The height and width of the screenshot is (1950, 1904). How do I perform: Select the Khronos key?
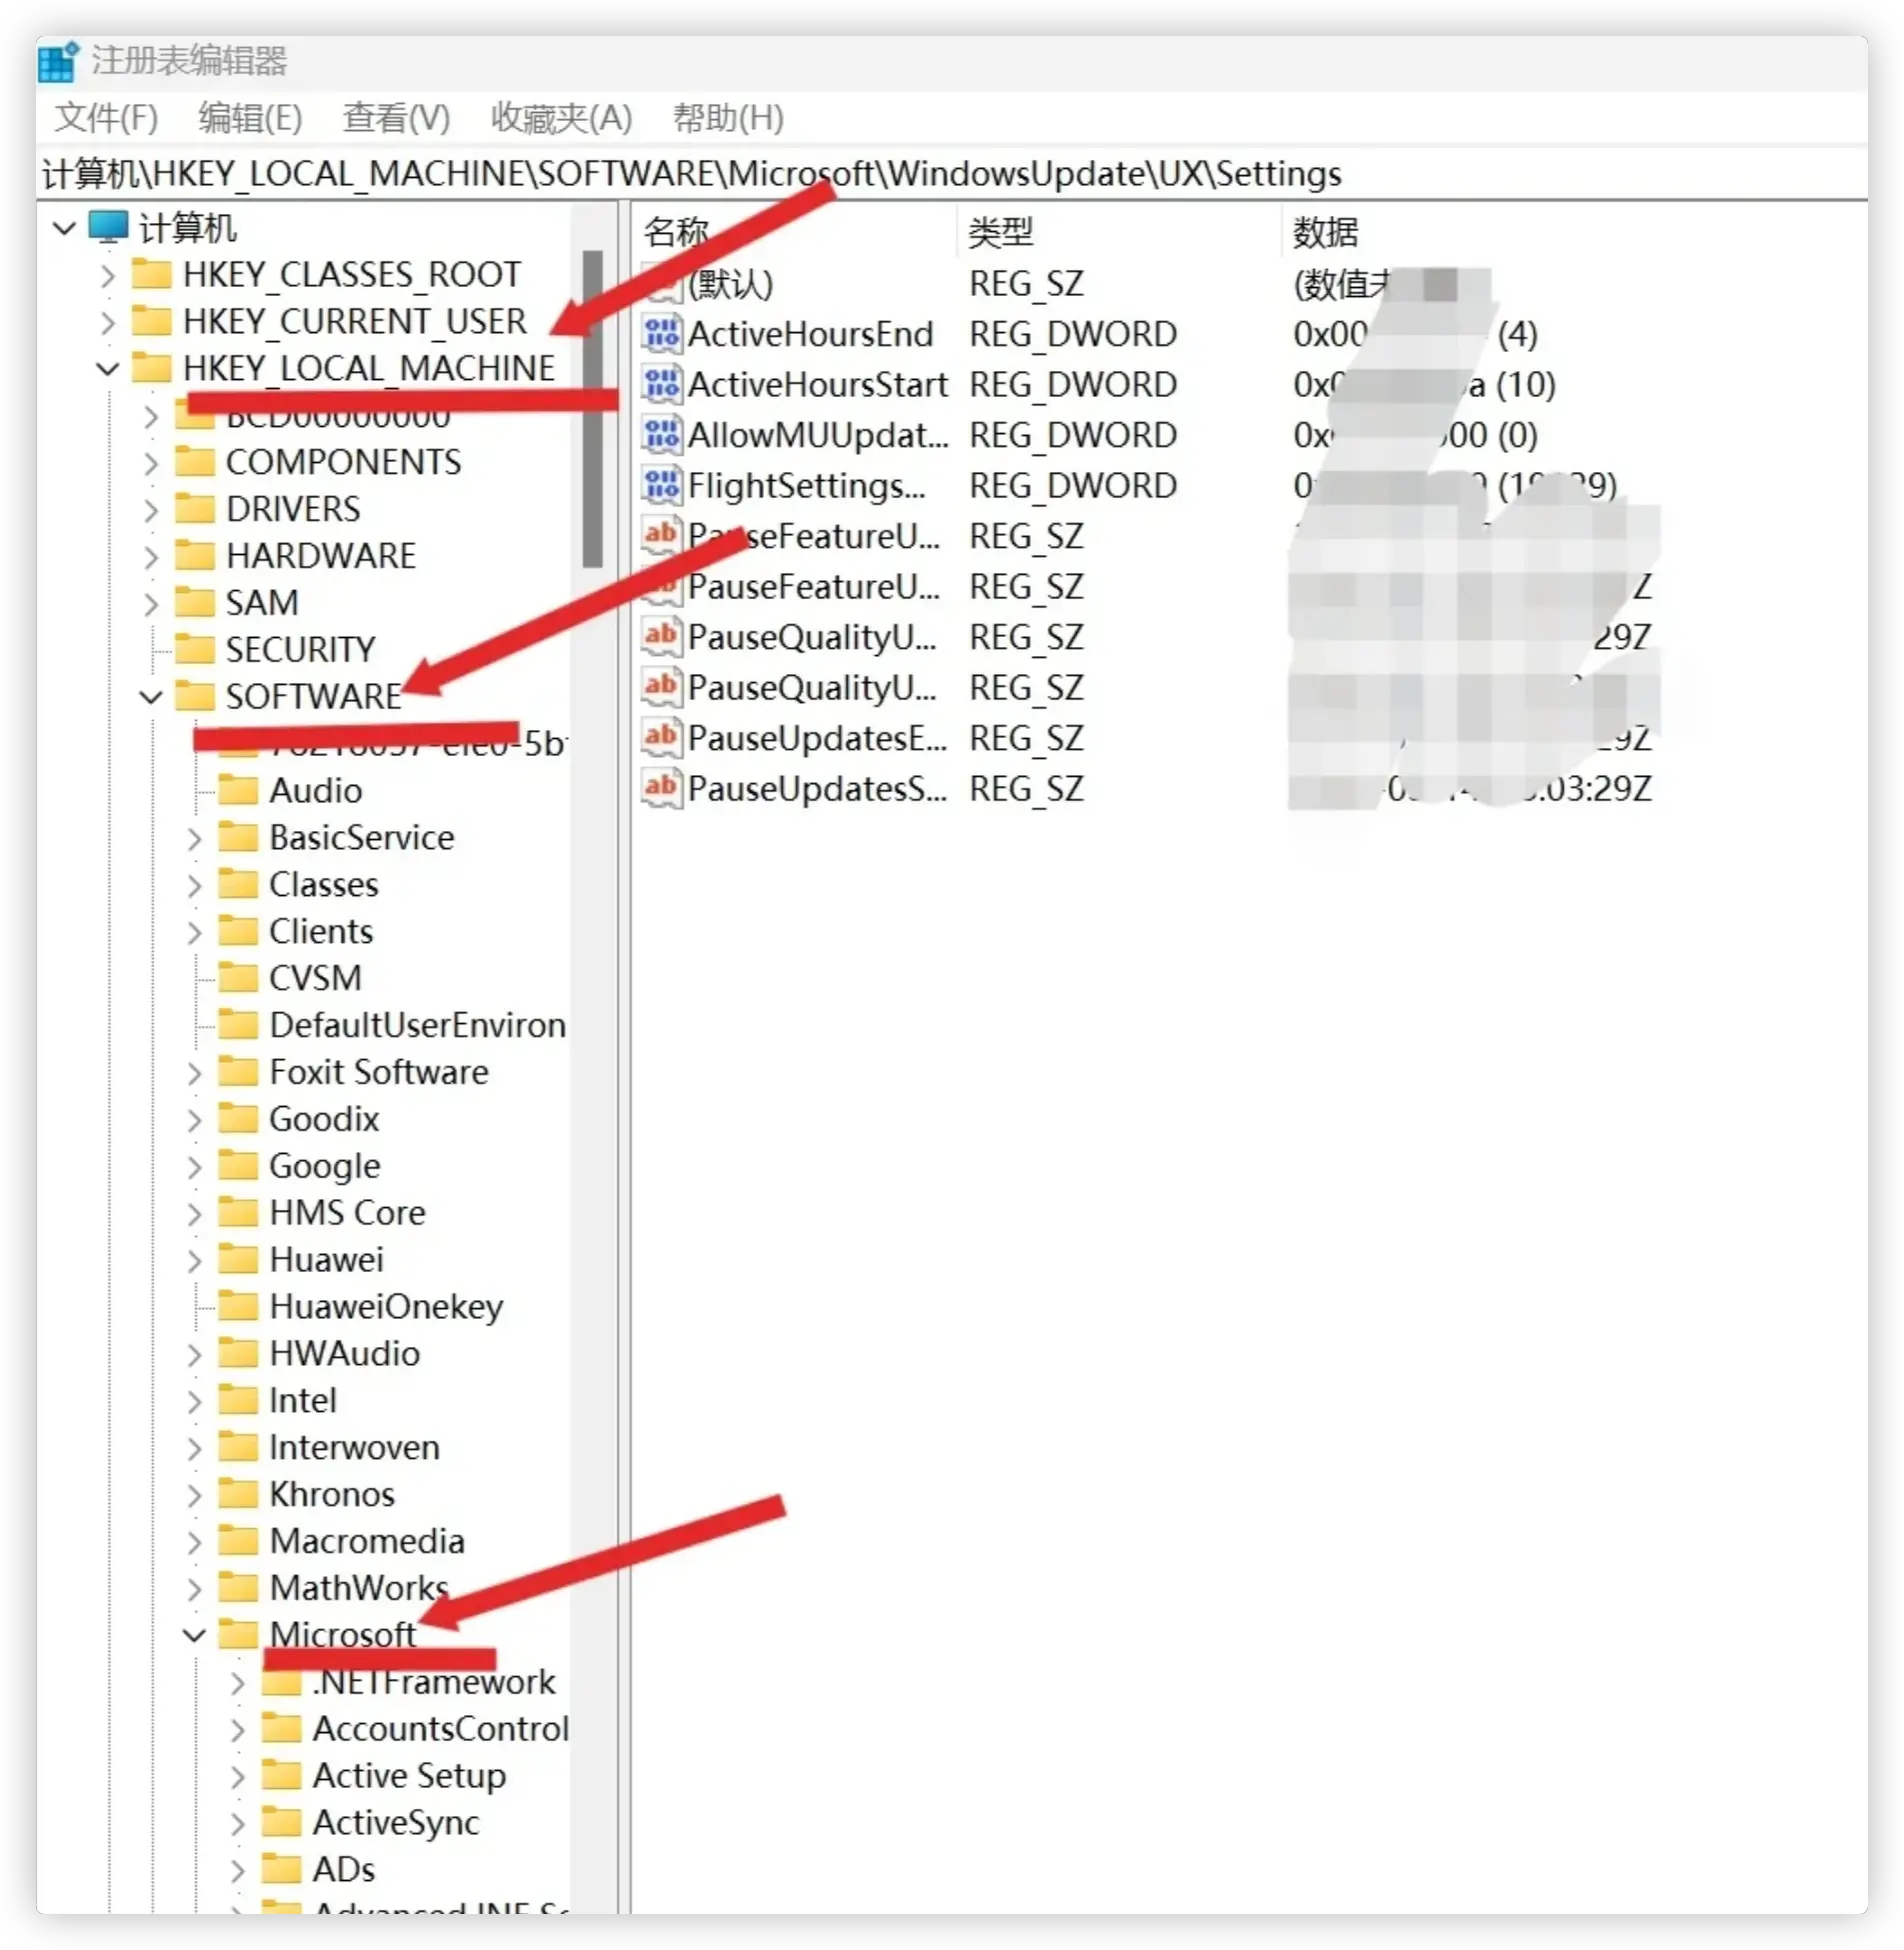(x=332, y=1494)
